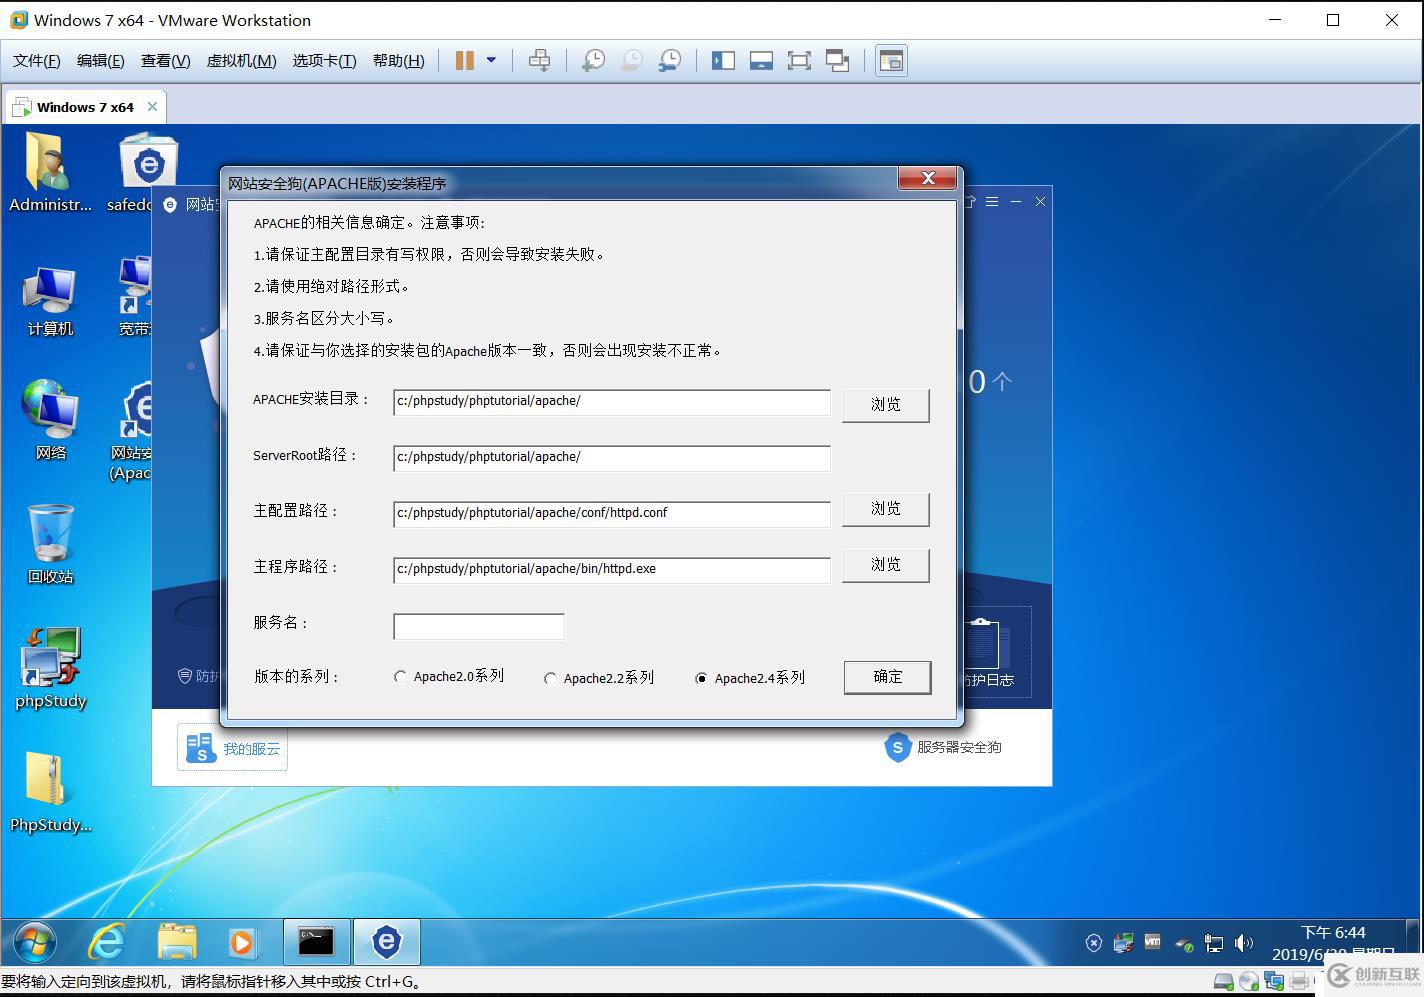Click 服务器安全狗 link in SafeDog window

tap(943, 747)
